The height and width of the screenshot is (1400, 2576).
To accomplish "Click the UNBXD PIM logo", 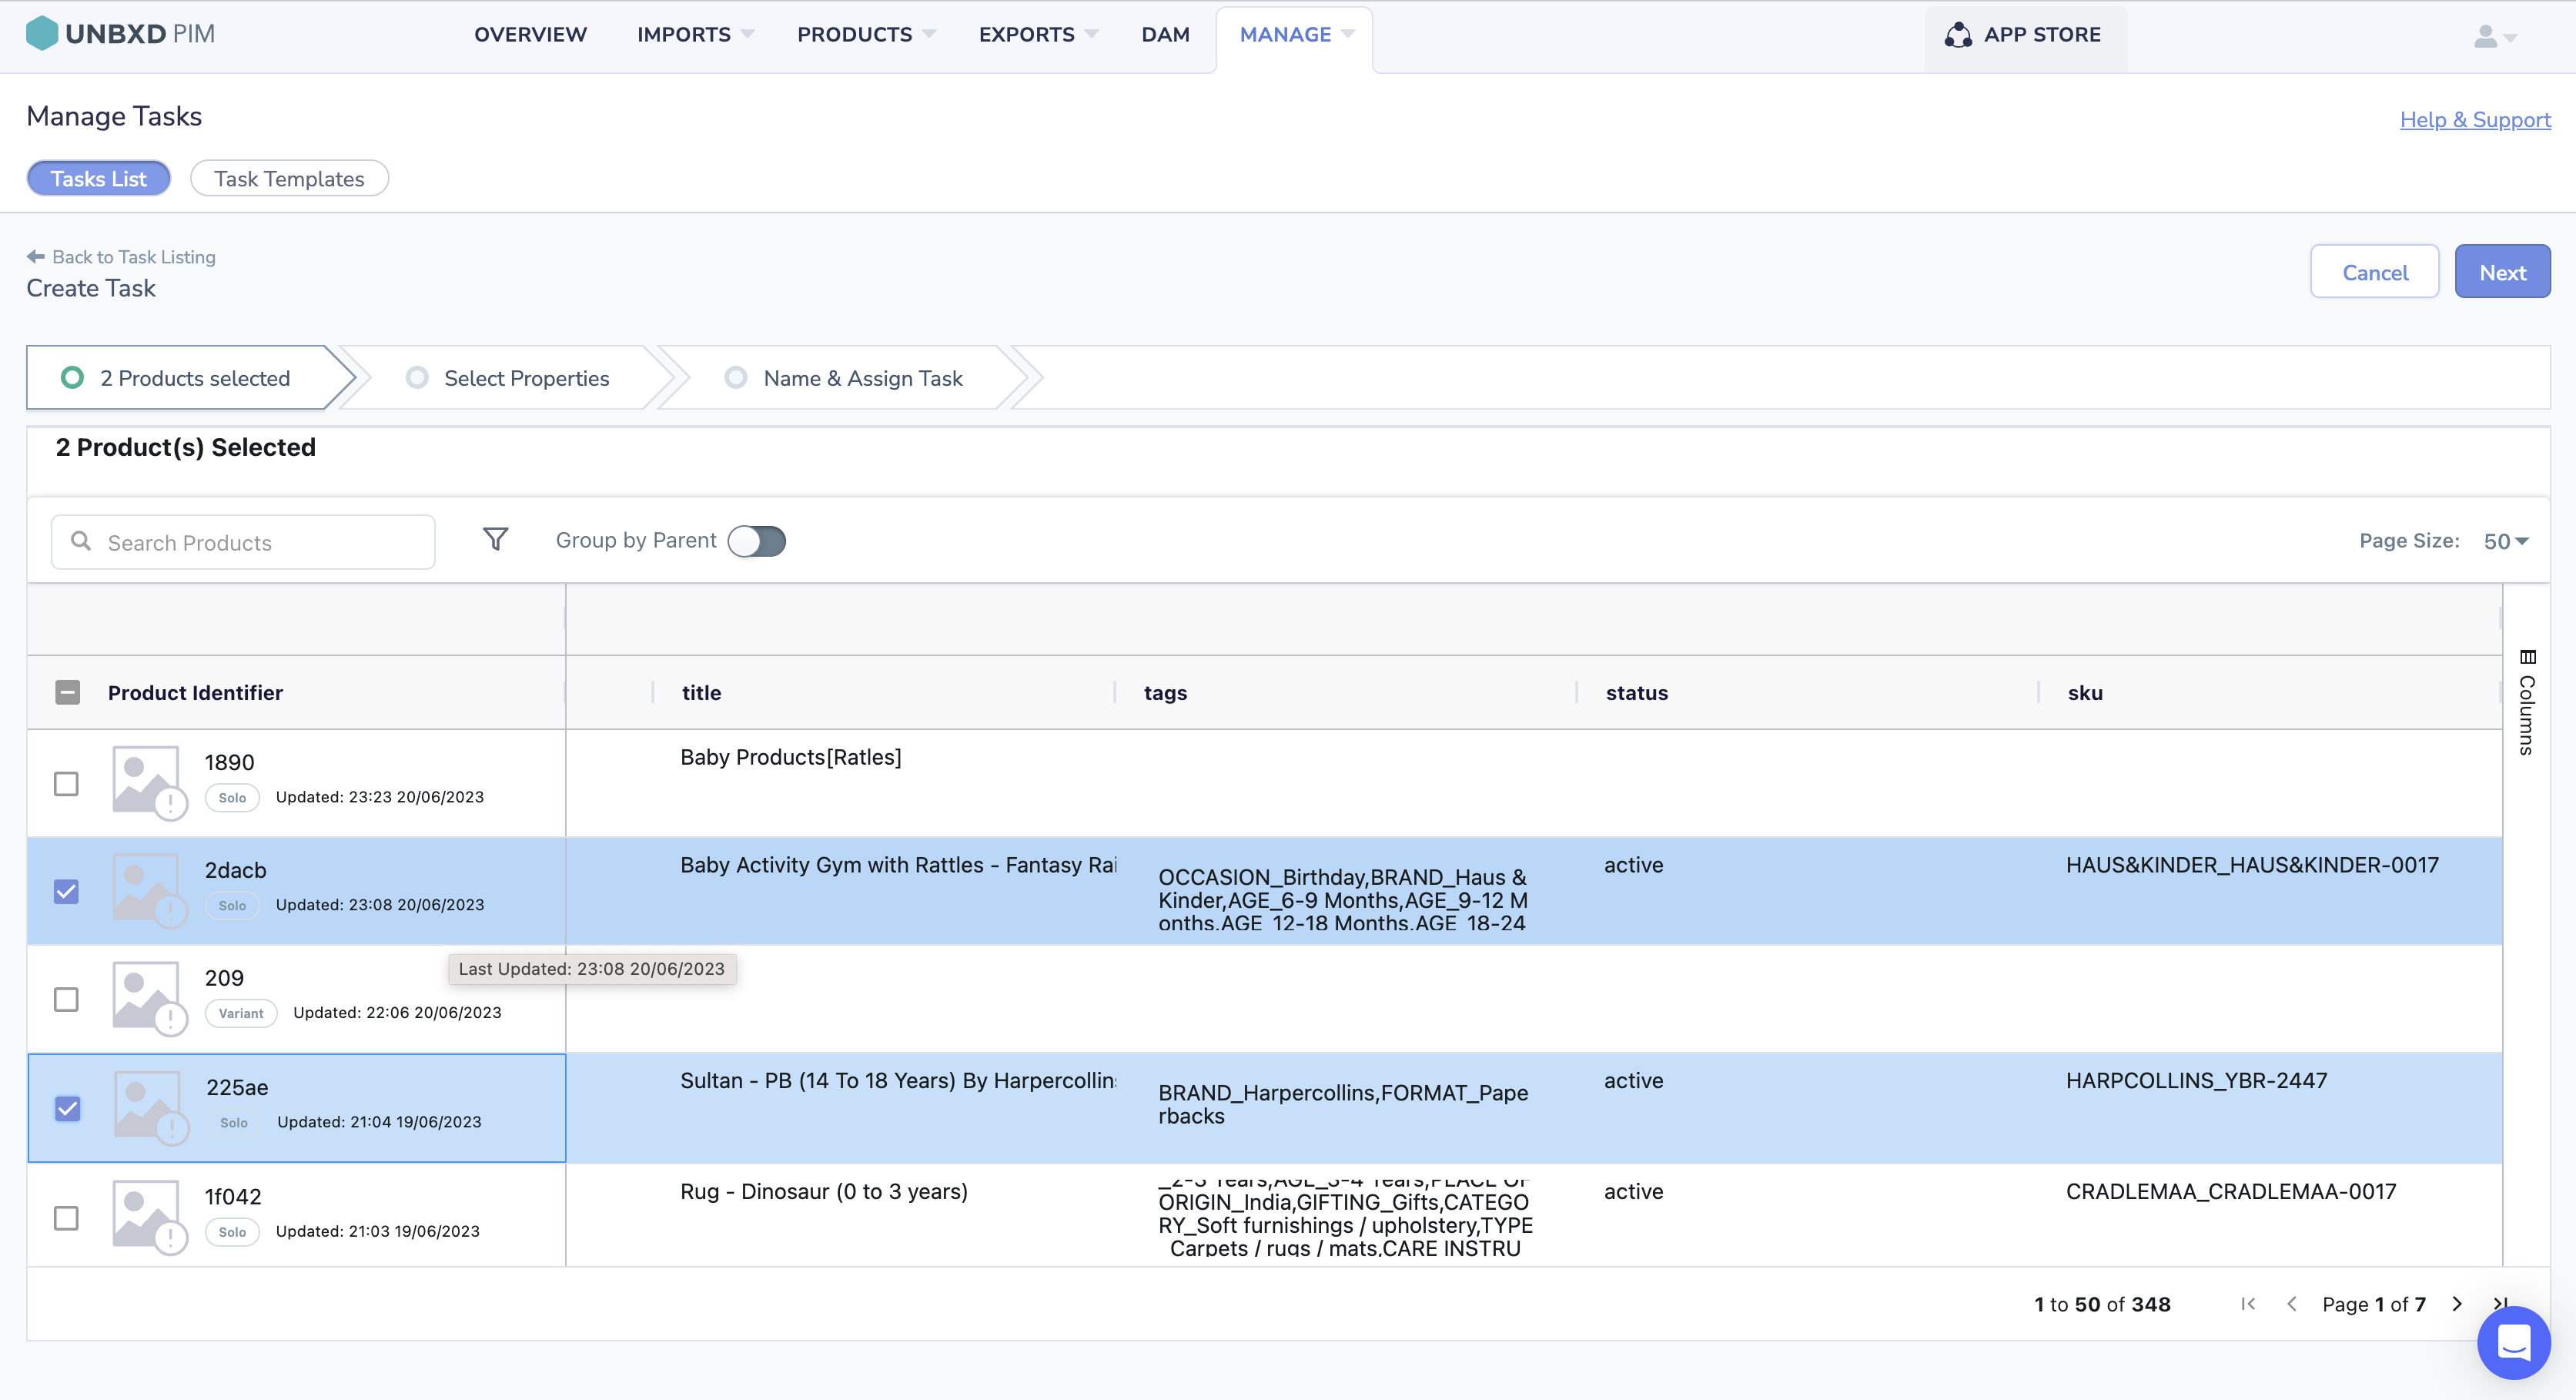I will (120, 34).
